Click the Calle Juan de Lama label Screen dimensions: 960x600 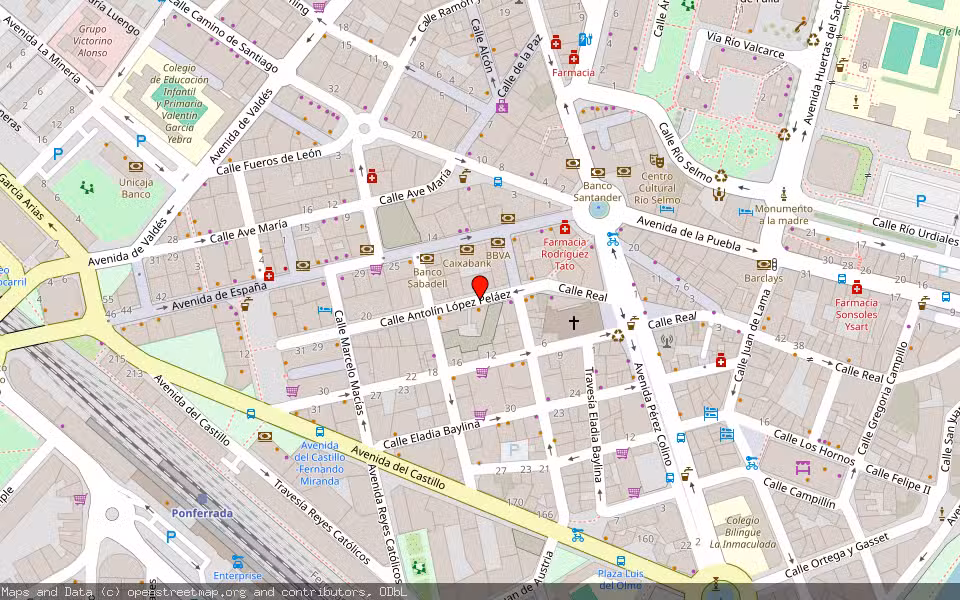point(754,336)
